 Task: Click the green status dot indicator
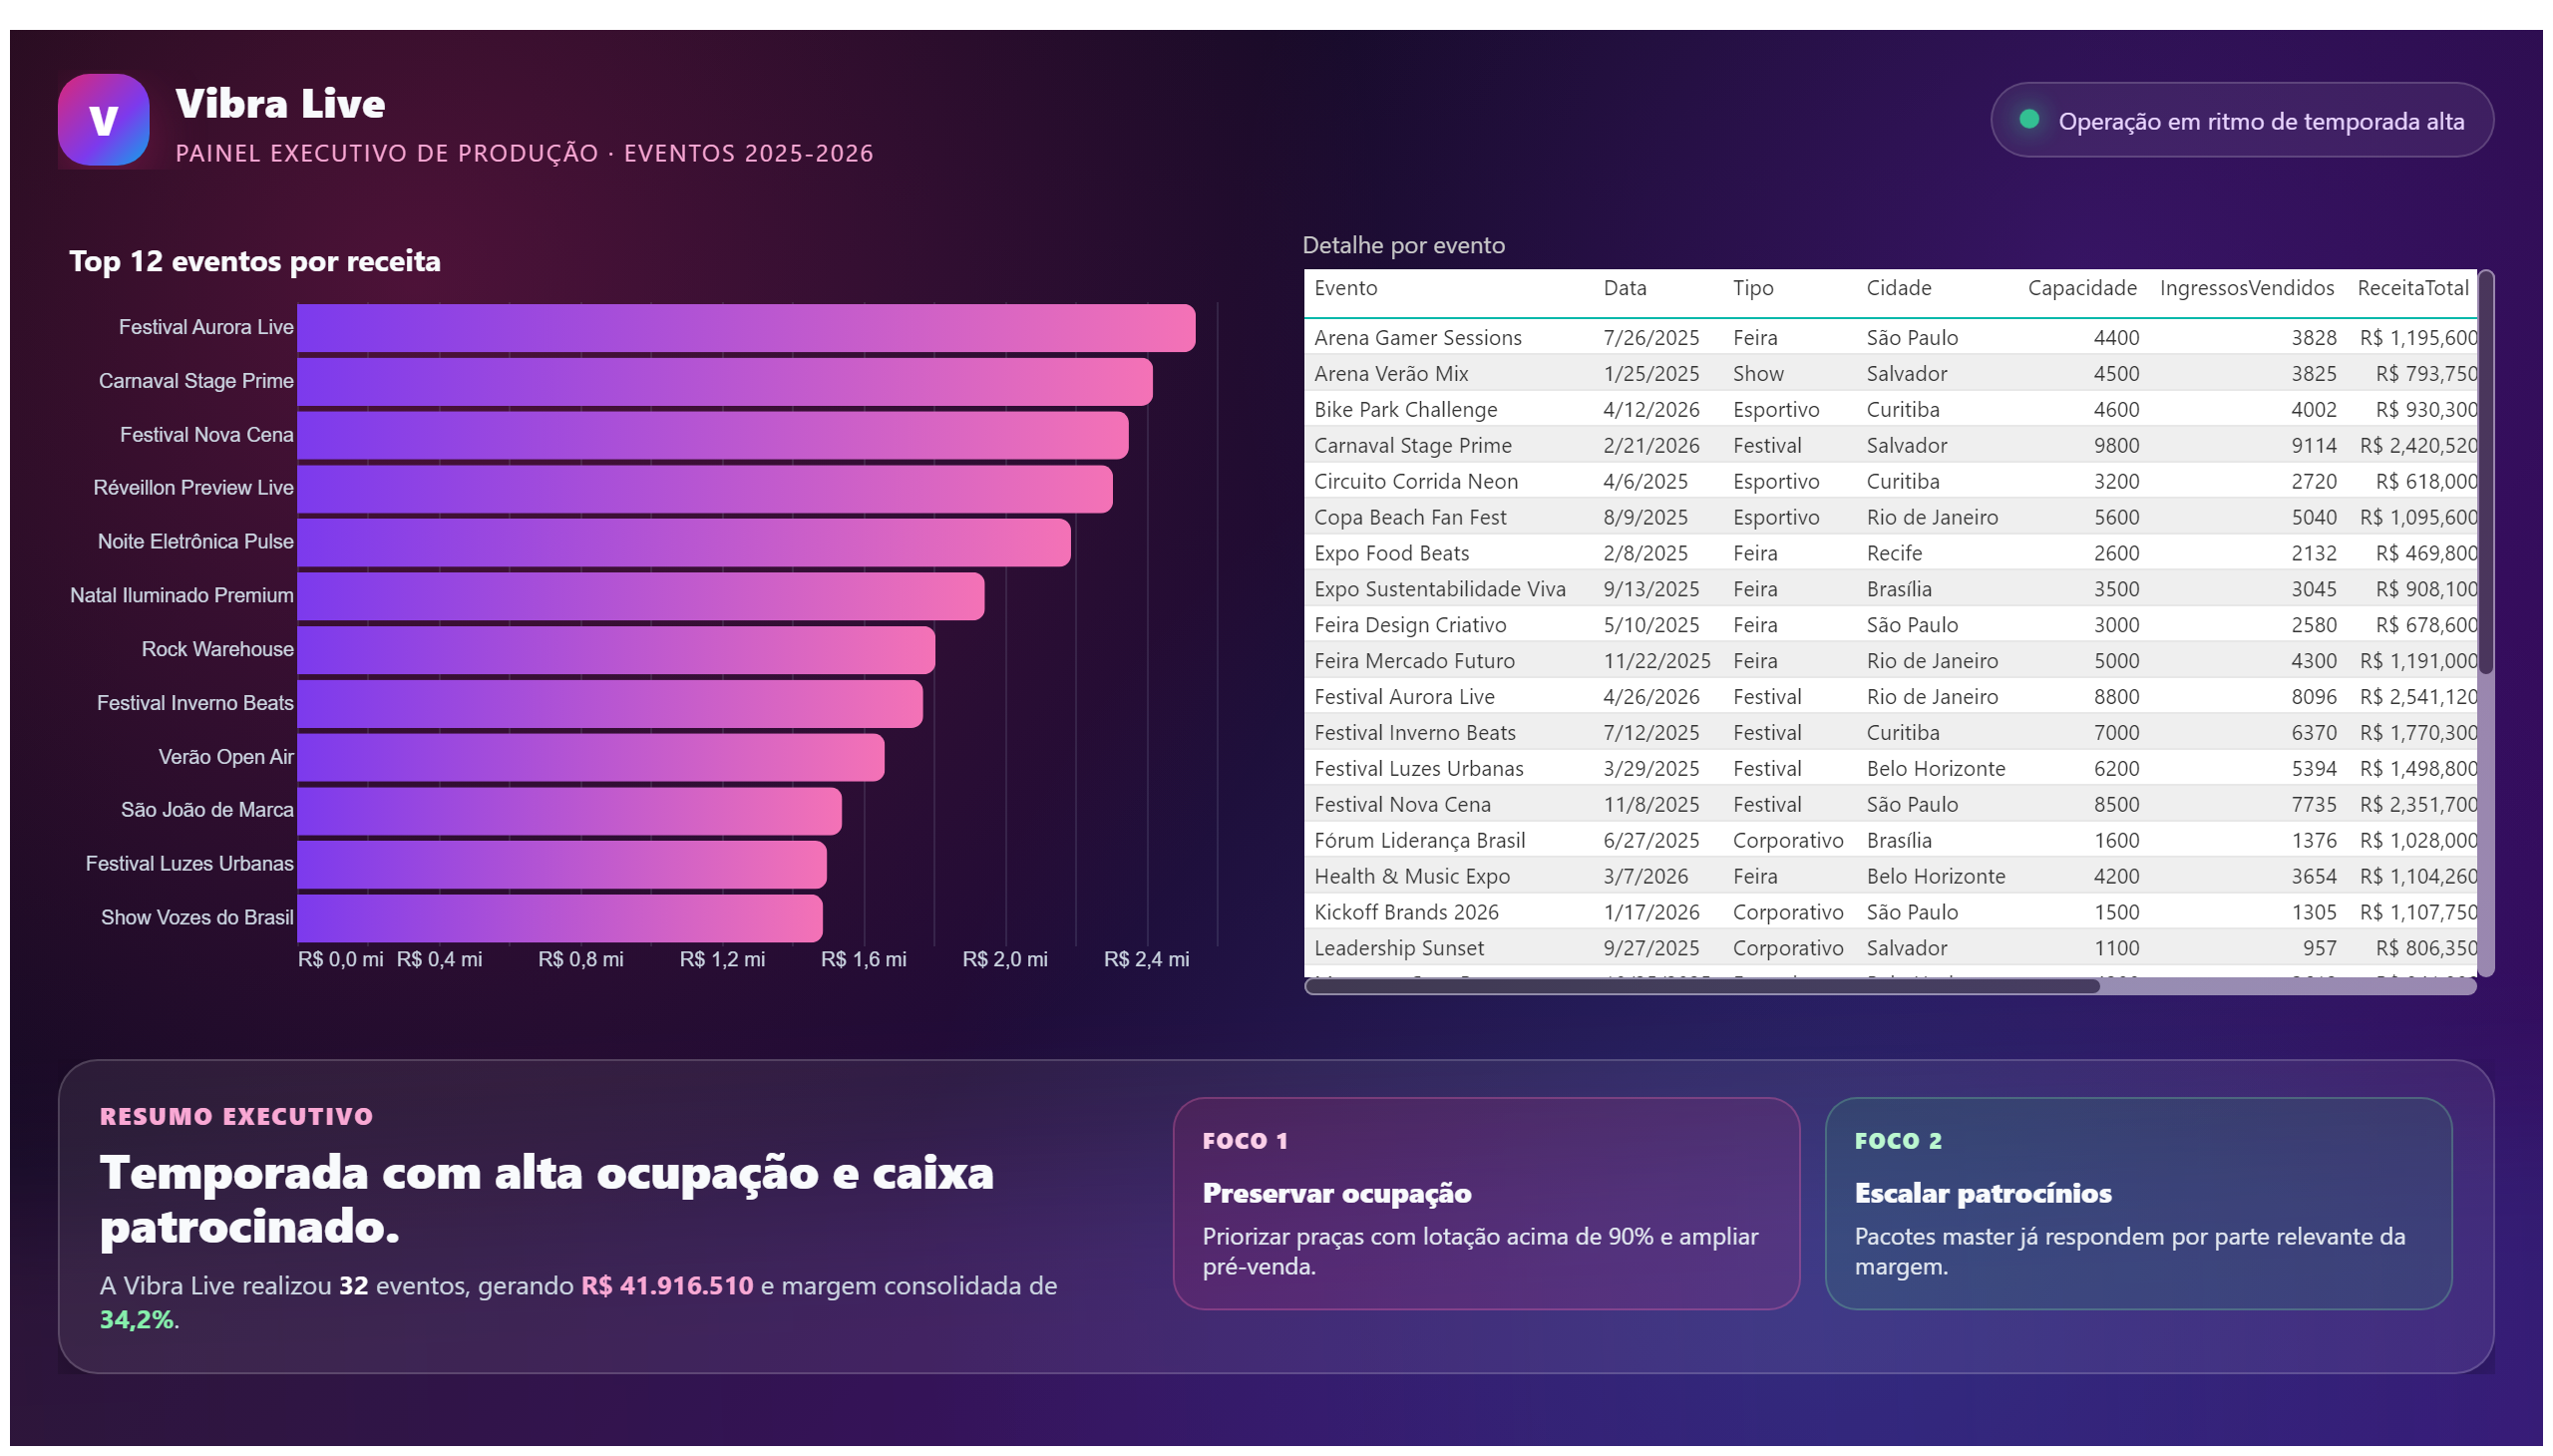click(2028, 120)
